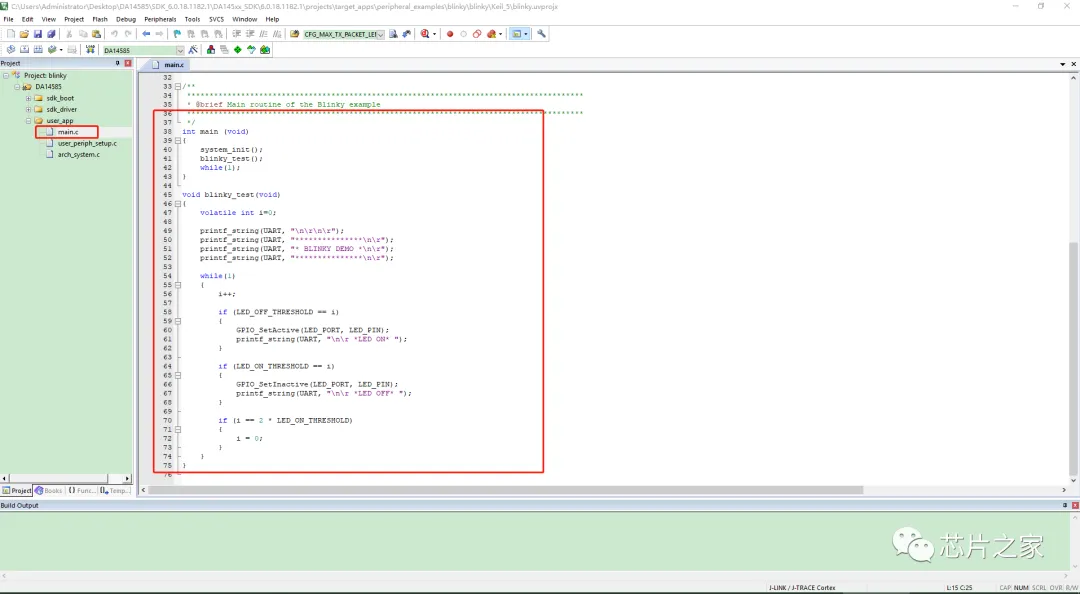Click the Save file toolbar icon
Screen dimensions: 1080x594
pyautogui.click(x=37, y=34)
